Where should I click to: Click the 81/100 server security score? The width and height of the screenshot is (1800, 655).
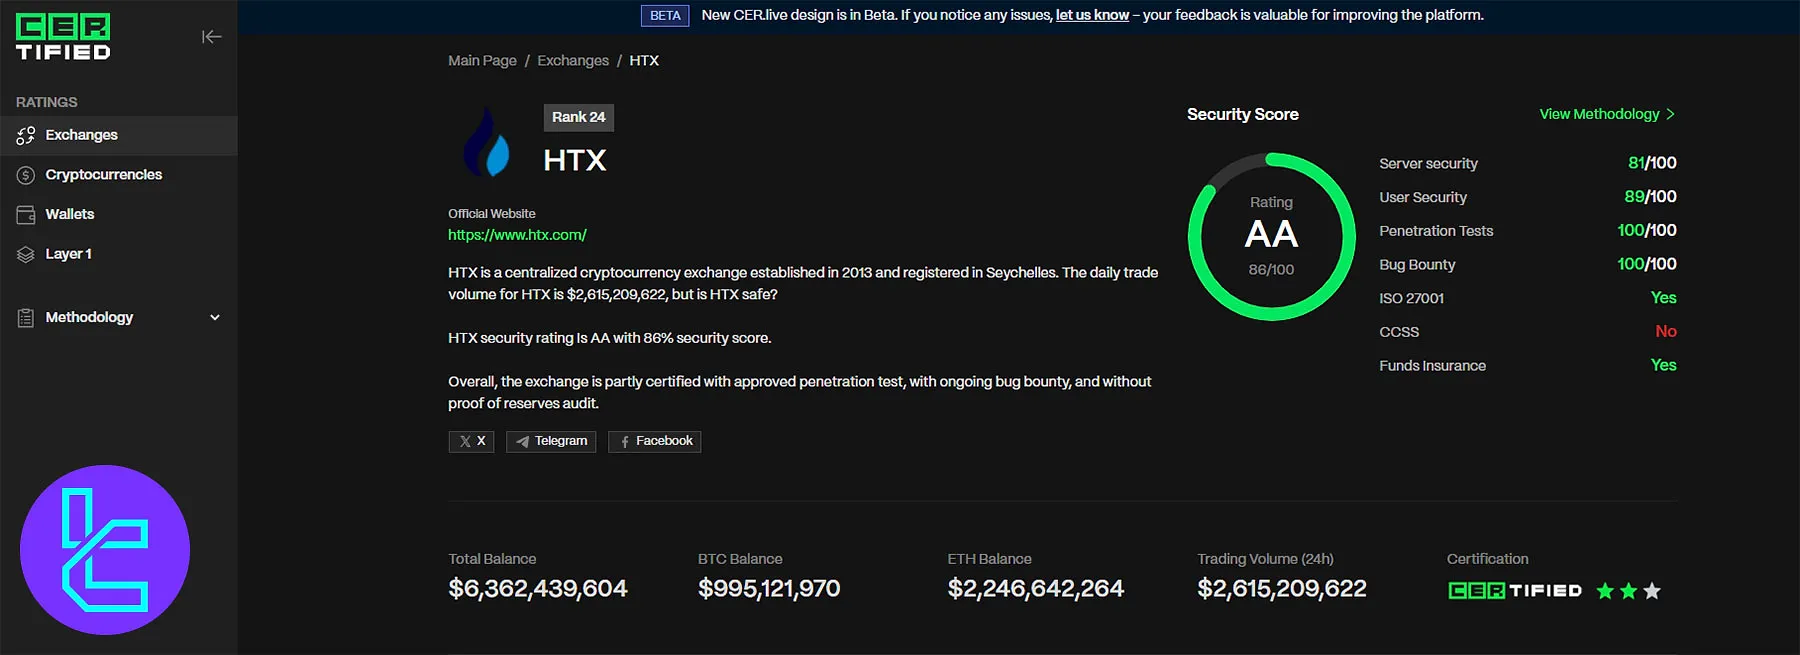[x=1652, y=163]
